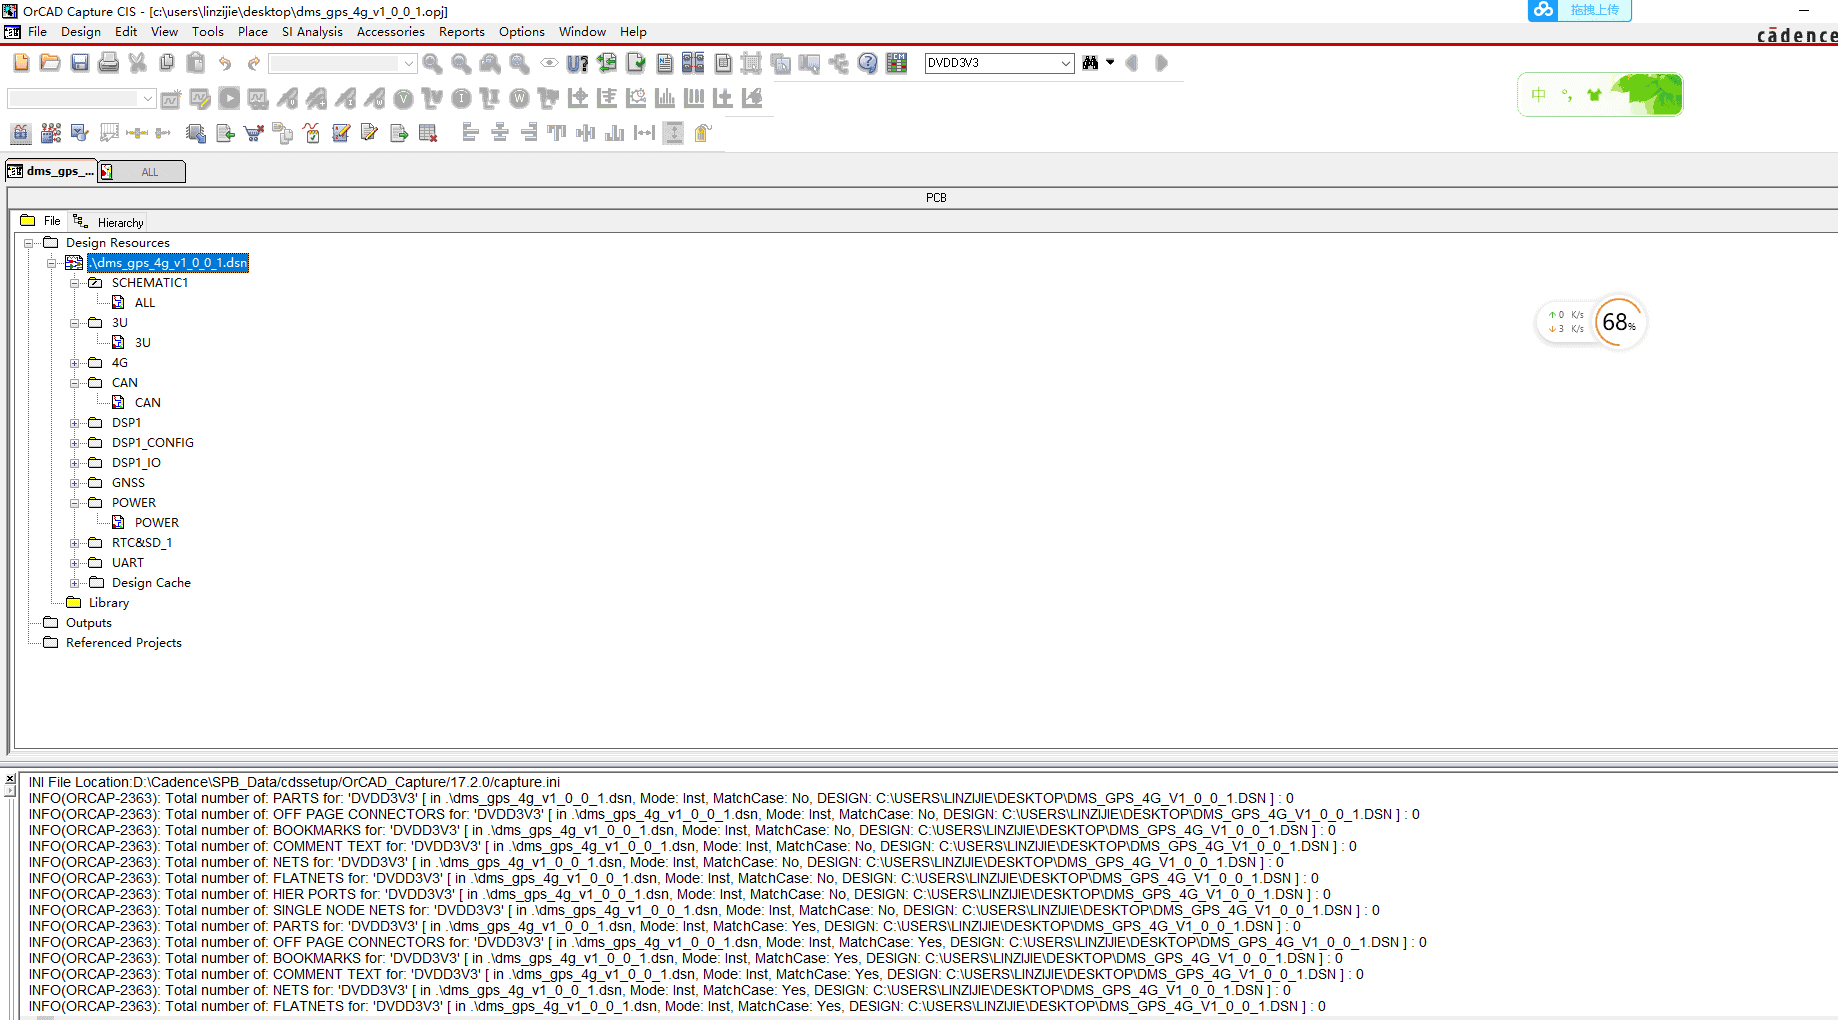Click the Redo arrow icon

[x=254, y=63]
